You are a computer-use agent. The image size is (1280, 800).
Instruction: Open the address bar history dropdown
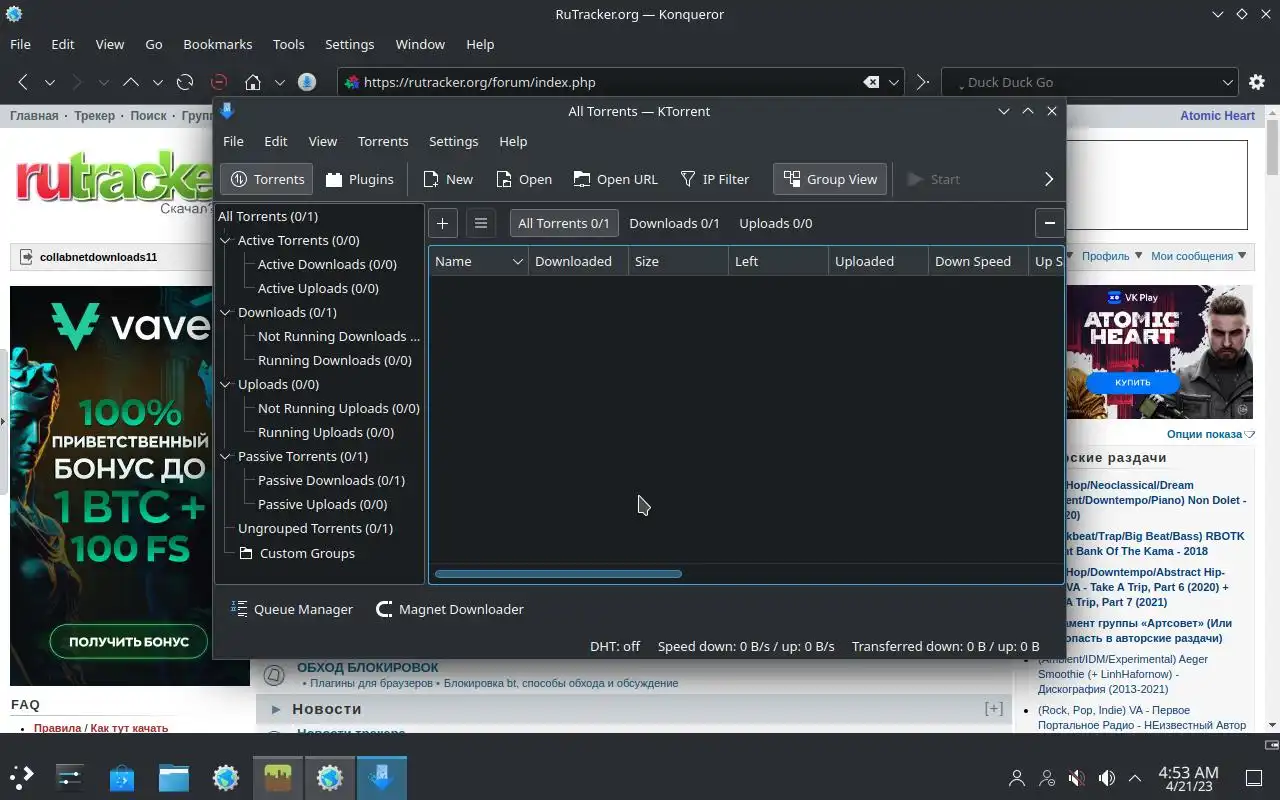point(894,82)
